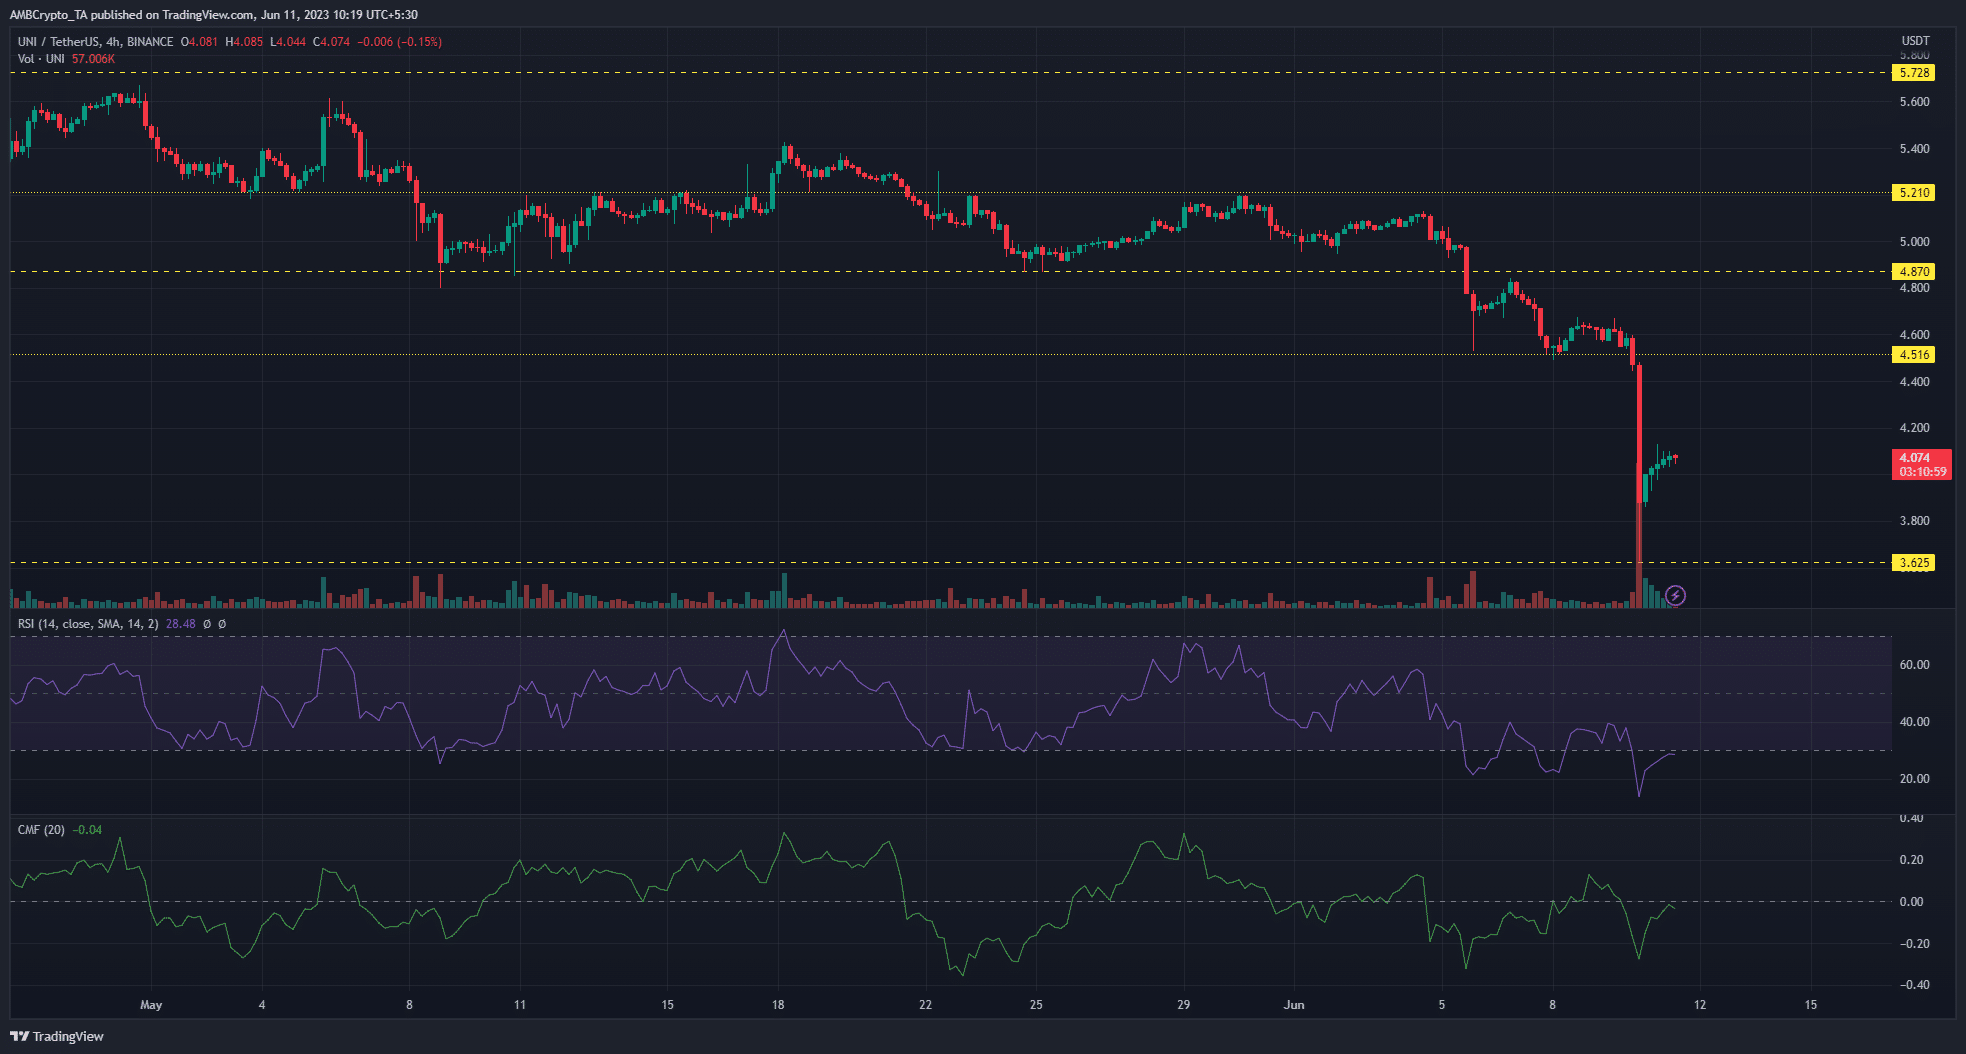
Task: Click the RSI (14, close, SMA, 14, 2) legend
Action: pos(88,624)
